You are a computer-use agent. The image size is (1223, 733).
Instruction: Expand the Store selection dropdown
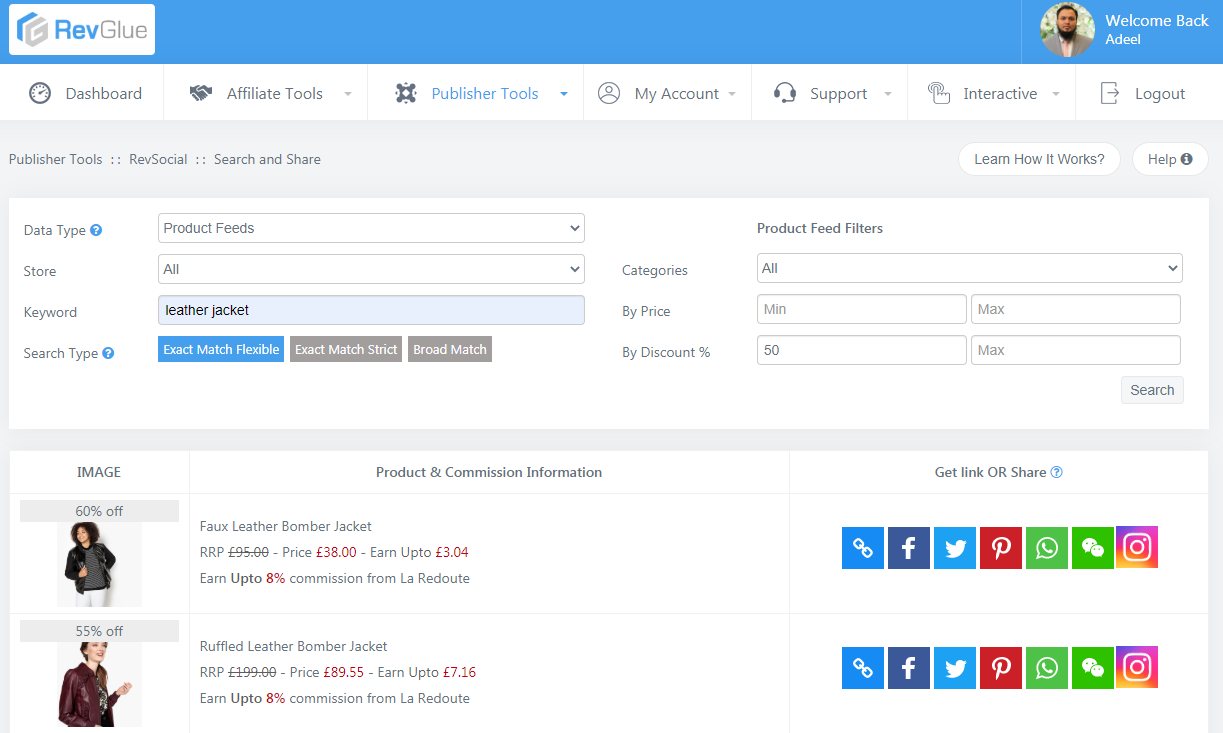pyautogui.click(x=370, y=269)
